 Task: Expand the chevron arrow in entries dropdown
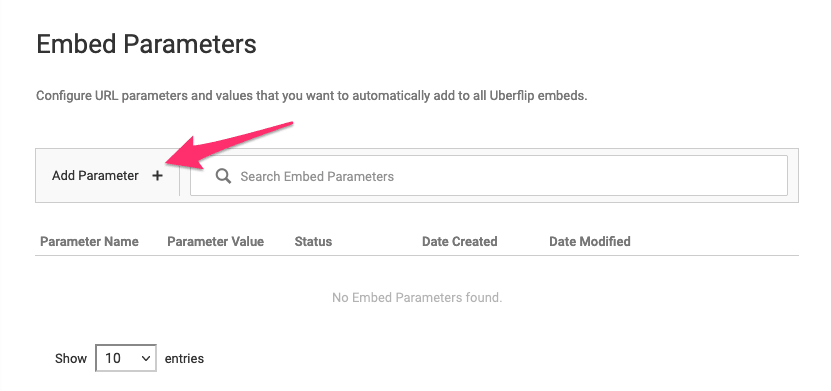[x=146, y=359]
